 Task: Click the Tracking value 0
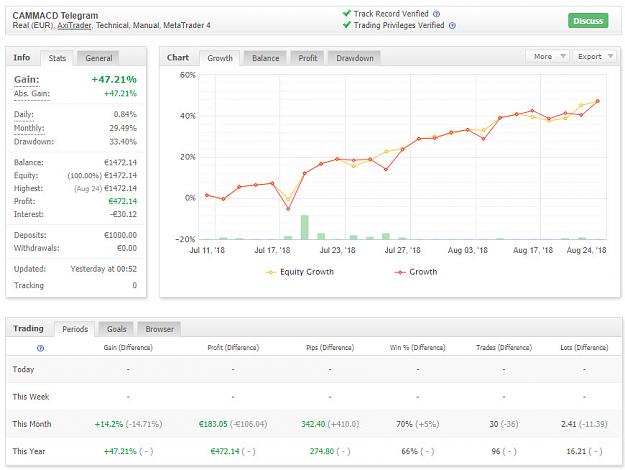135,285
